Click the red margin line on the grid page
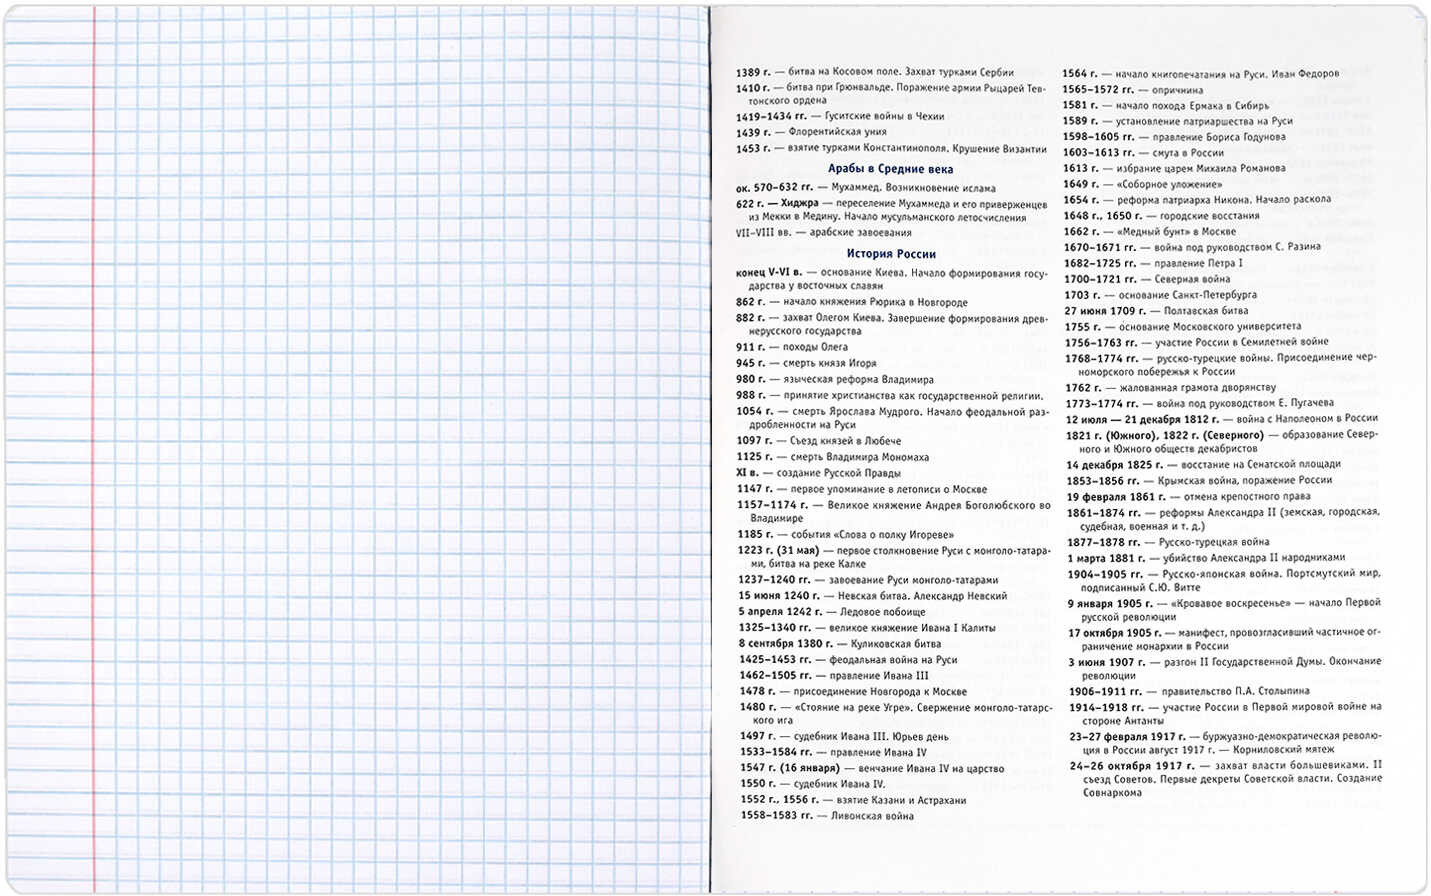 pyautogui.click(x=94, y=450)
